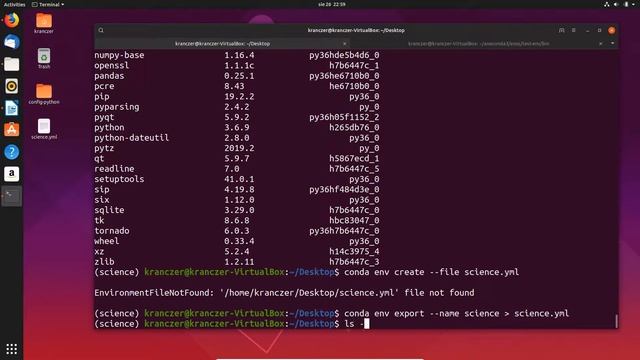The width and height of the screenshot is (640, 360).
Task: Click the 'openssl' package name
Action: tap(111, 65)
